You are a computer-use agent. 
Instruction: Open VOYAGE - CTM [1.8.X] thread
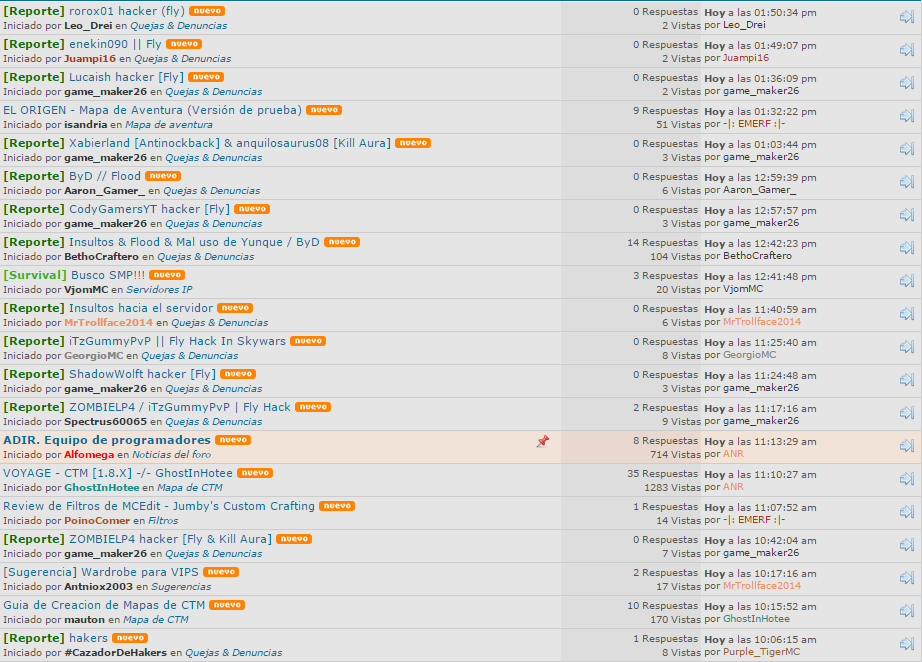tap(118, 473)
